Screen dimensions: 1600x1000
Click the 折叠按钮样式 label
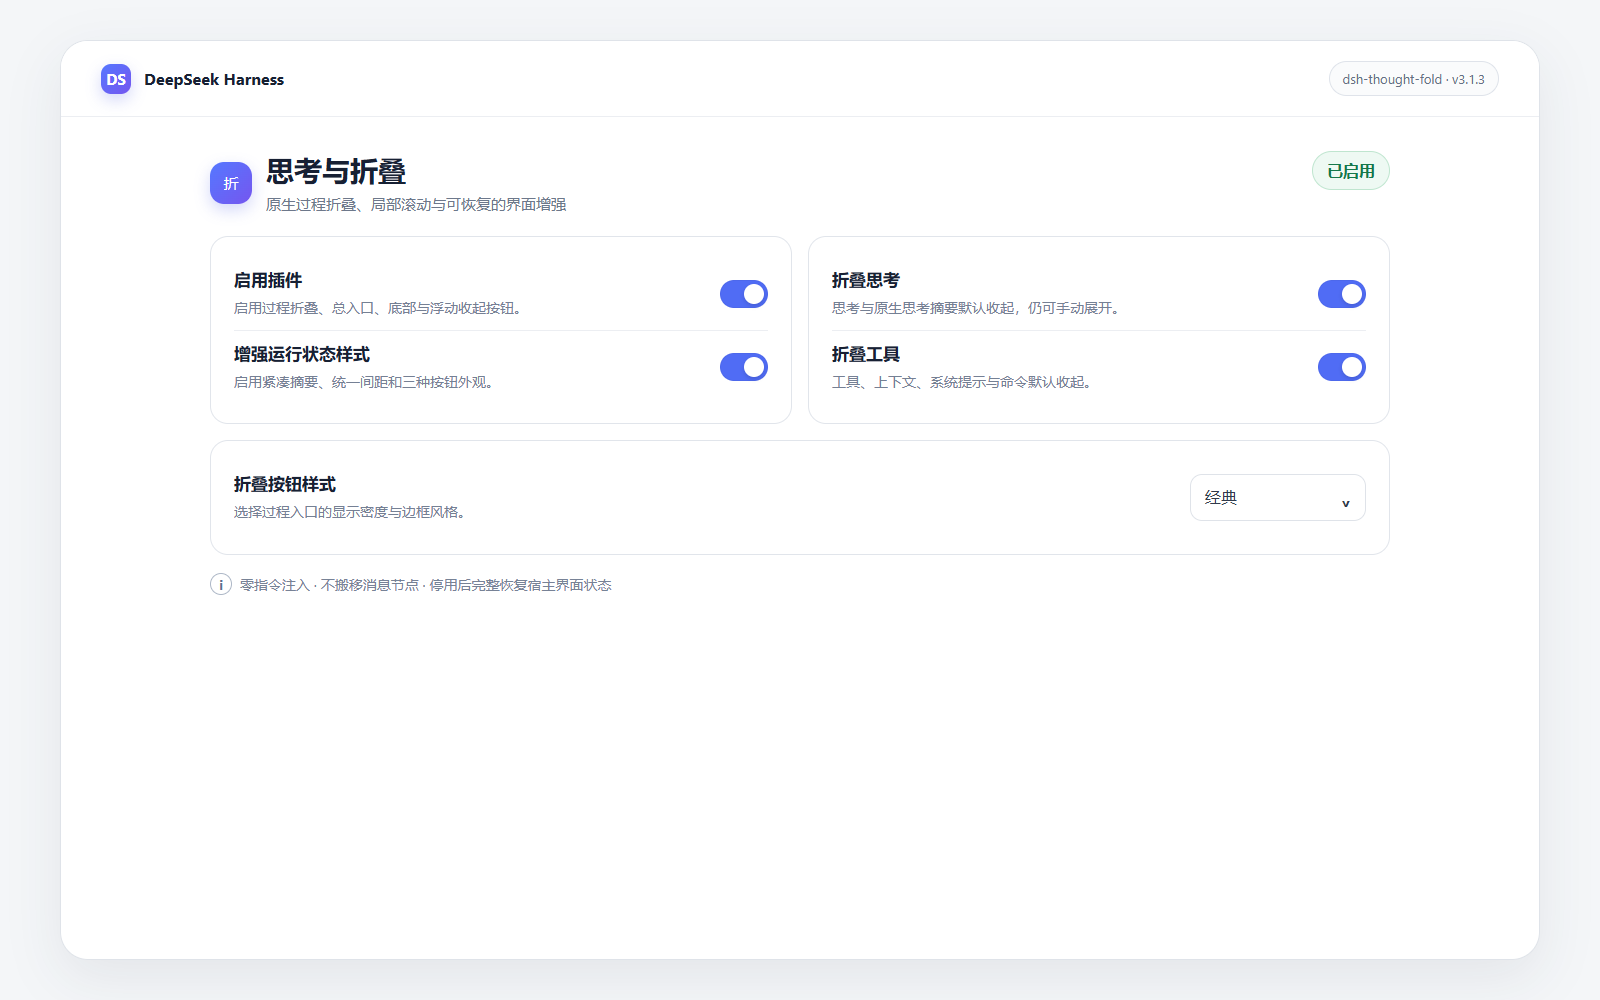[x=285, y=485]
